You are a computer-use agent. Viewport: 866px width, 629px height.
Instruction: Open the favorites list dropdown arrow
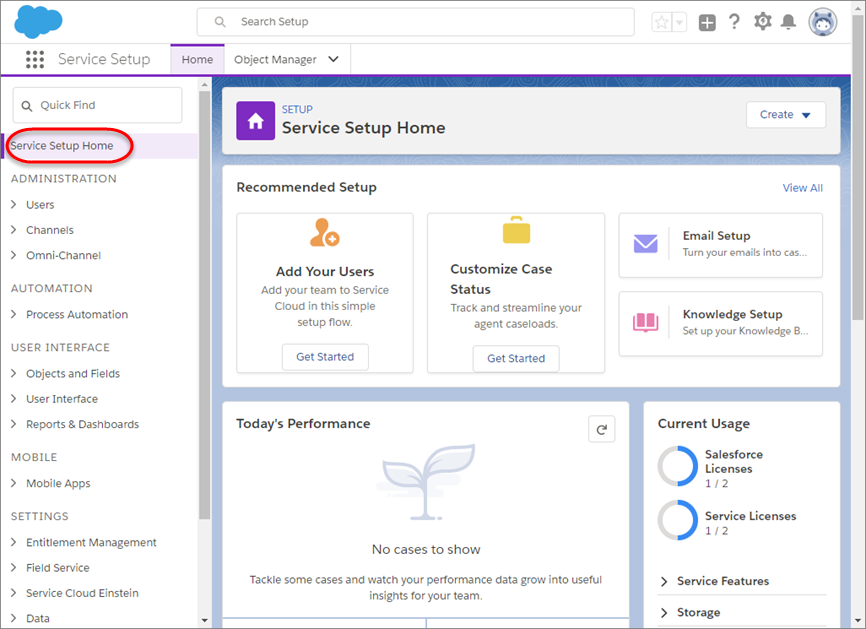680,22
